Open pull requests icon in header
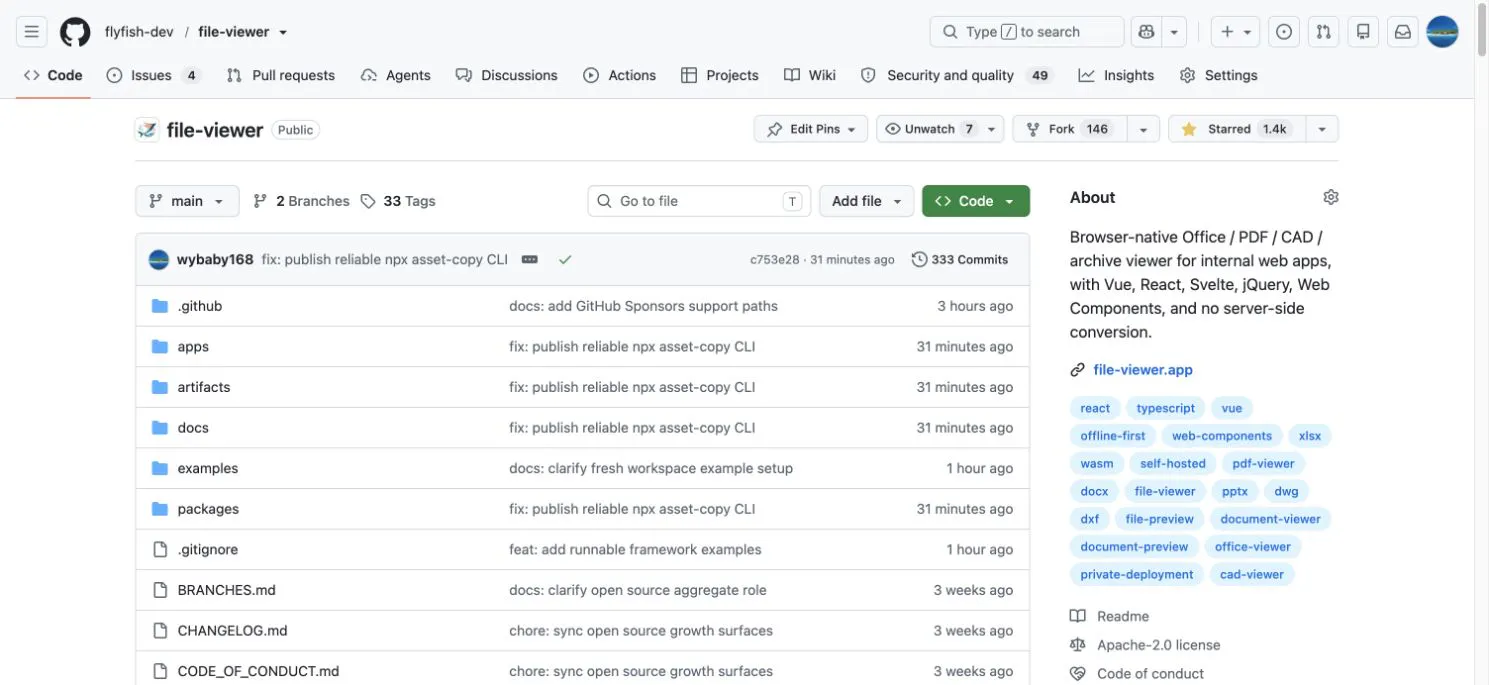The width and height of the screenshot is (1489, 685). pyautogui.click(x=1324, y=32)
